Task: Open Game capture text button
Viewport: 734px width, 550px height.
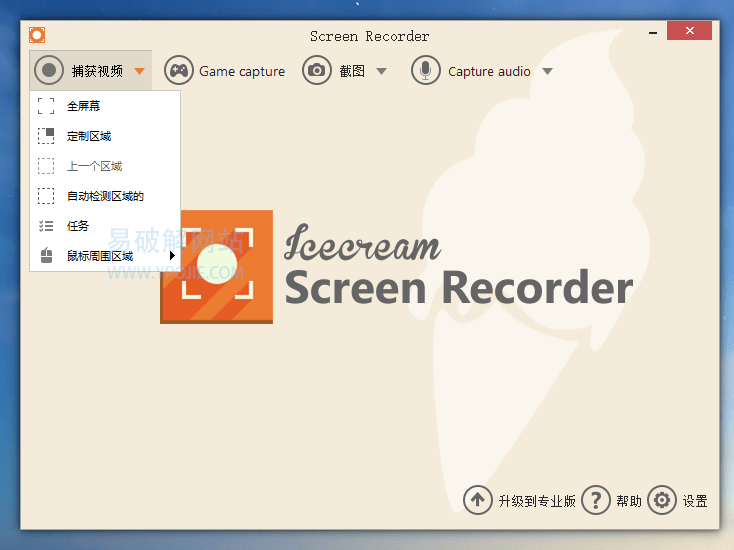Action: tap(242, 71)
